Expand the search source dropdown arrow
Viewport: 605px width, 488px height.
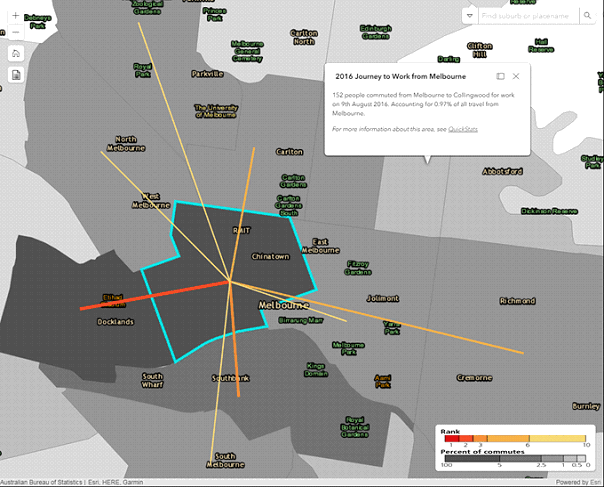470,16
